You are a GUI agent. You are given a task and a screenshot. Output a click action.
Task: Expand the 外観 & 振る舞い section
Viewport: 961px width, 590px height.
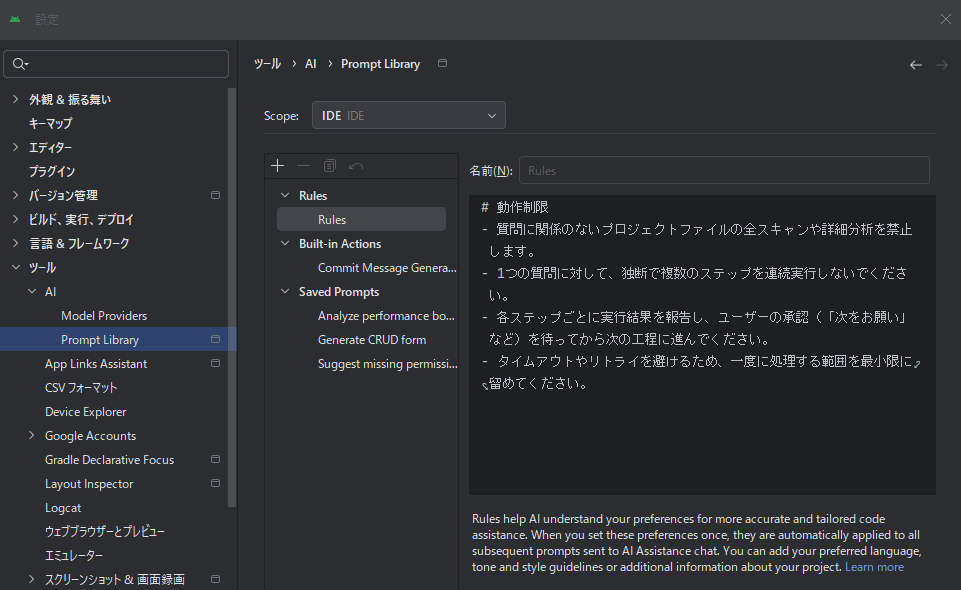tap(15, 99)
